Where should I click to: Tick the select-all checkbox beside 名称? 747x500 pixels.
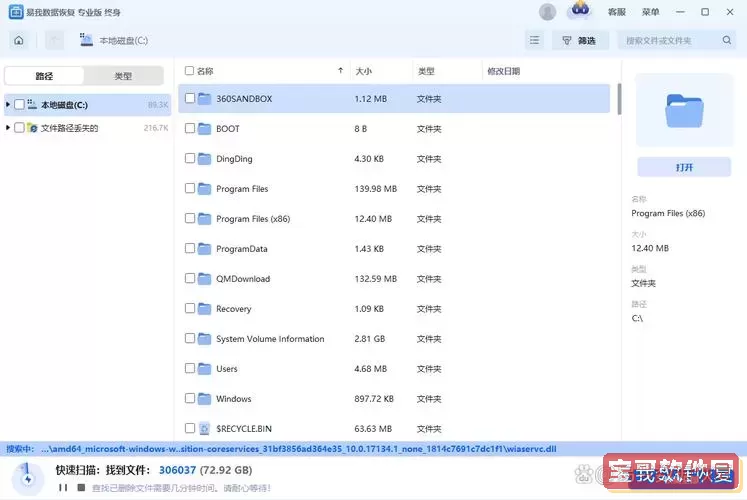190,70
